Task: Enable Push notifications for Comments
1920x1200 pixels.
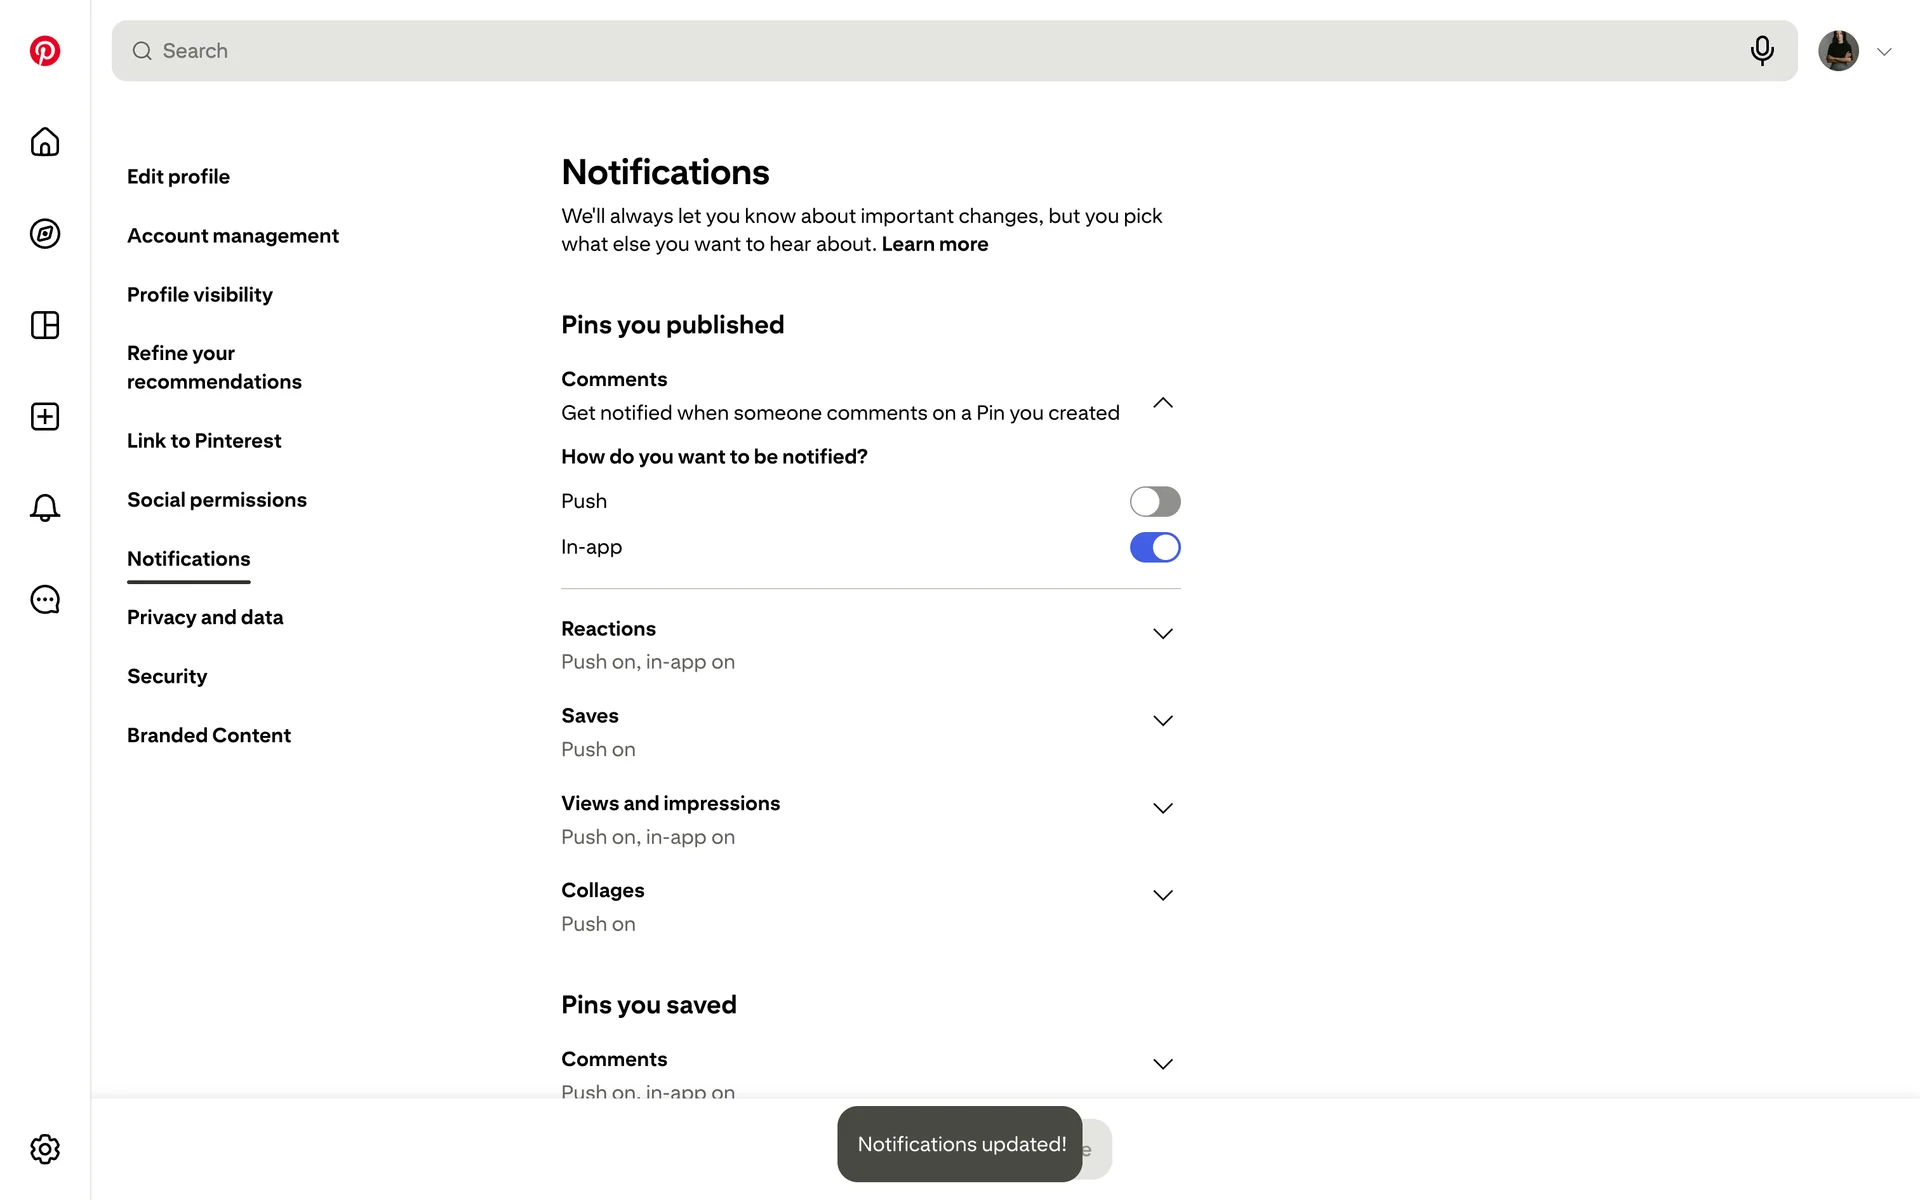Action: (x=1155, y=501)
